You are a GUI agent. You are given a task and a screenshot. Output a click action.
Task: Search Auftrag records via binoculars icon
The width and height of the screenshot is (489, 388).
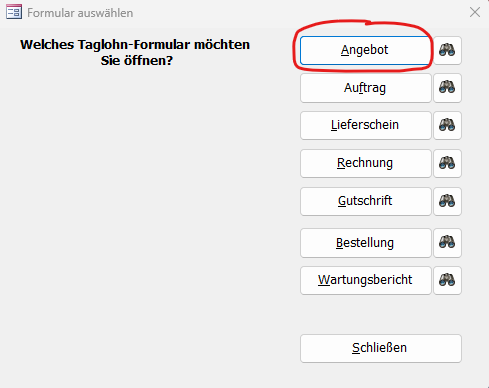tap(447, 88)
